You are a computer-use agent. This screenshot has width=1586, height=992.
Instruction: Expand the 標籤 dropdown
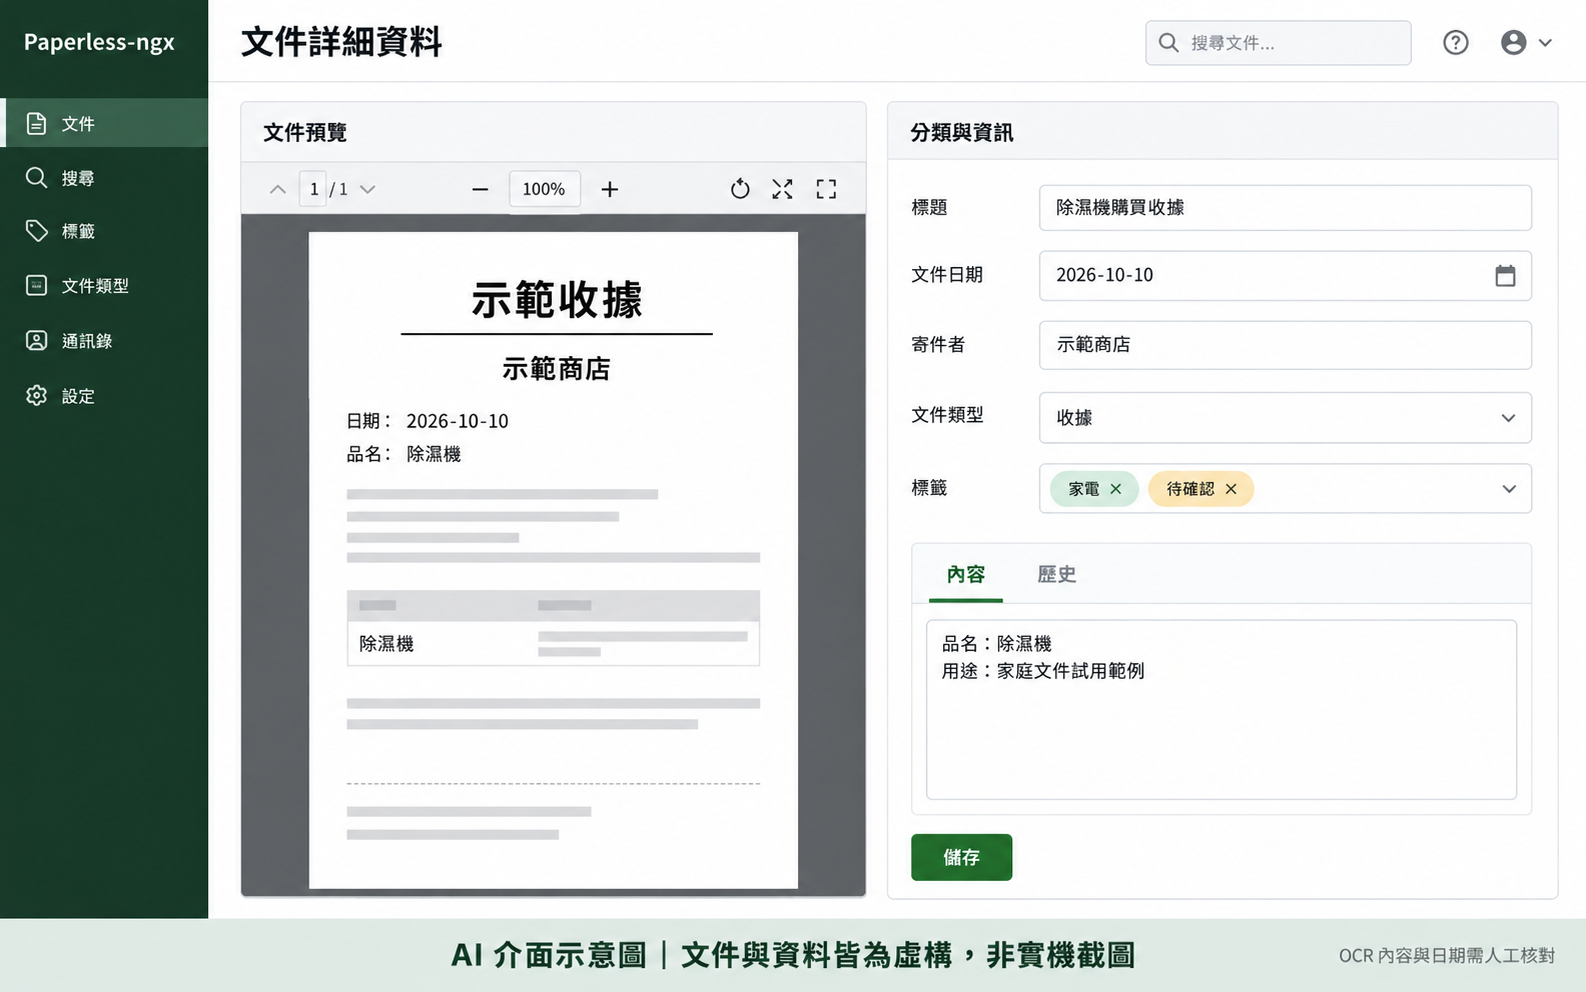[1509, 489]
